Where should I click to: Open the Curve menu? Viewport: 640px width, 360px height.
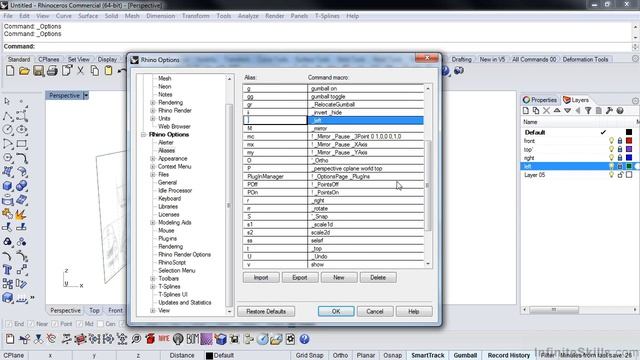[63, 16]
